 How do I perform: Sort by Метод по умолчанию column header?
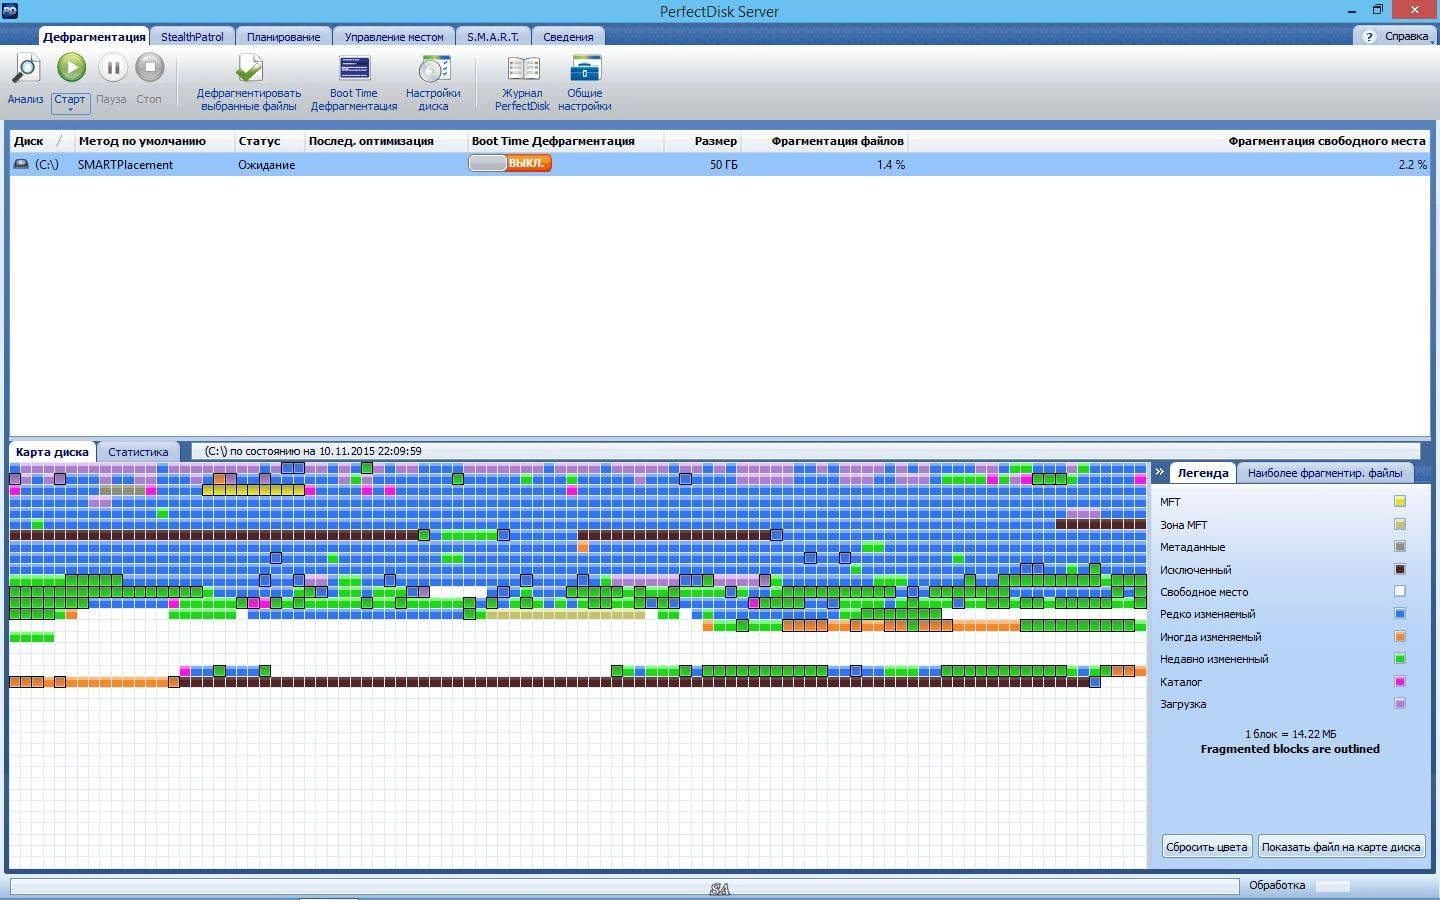pyautogui.click(x=154, y=141)
